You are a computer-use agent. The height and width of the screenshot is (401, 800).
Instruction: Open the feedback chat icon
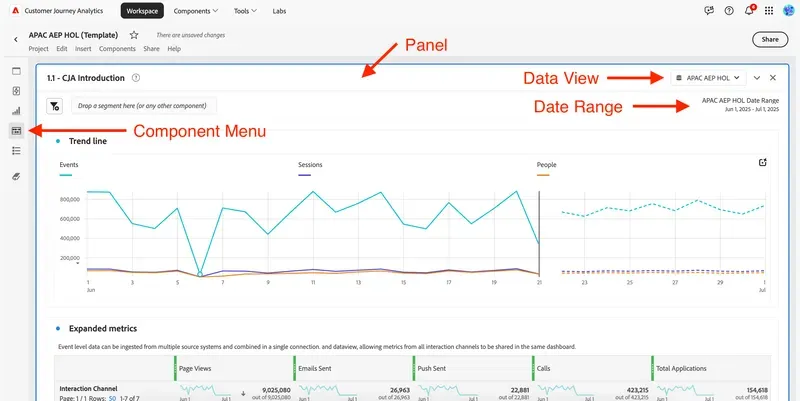coord(709,11)
